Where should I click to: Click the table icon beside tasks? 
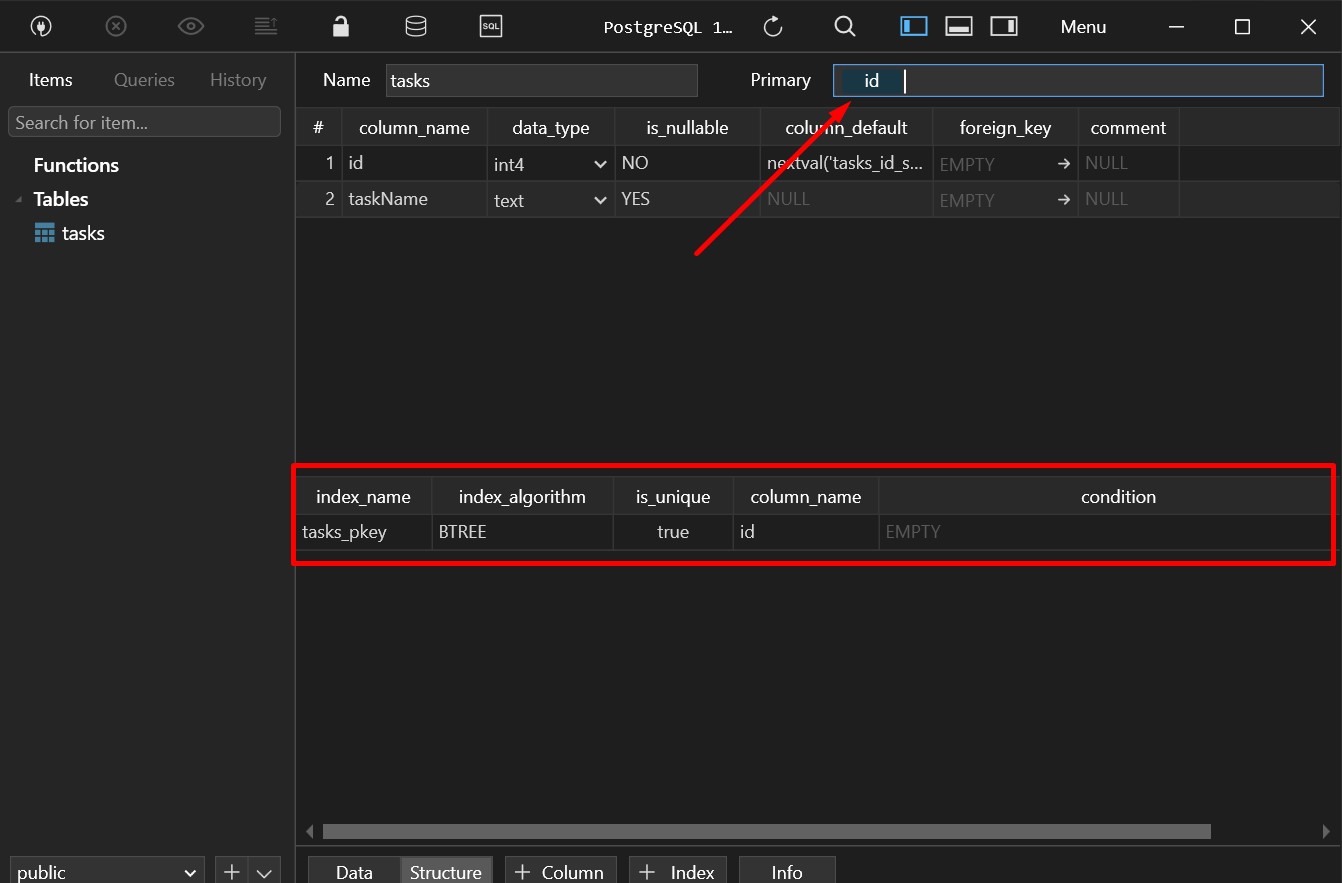click(x=45, y=233)
